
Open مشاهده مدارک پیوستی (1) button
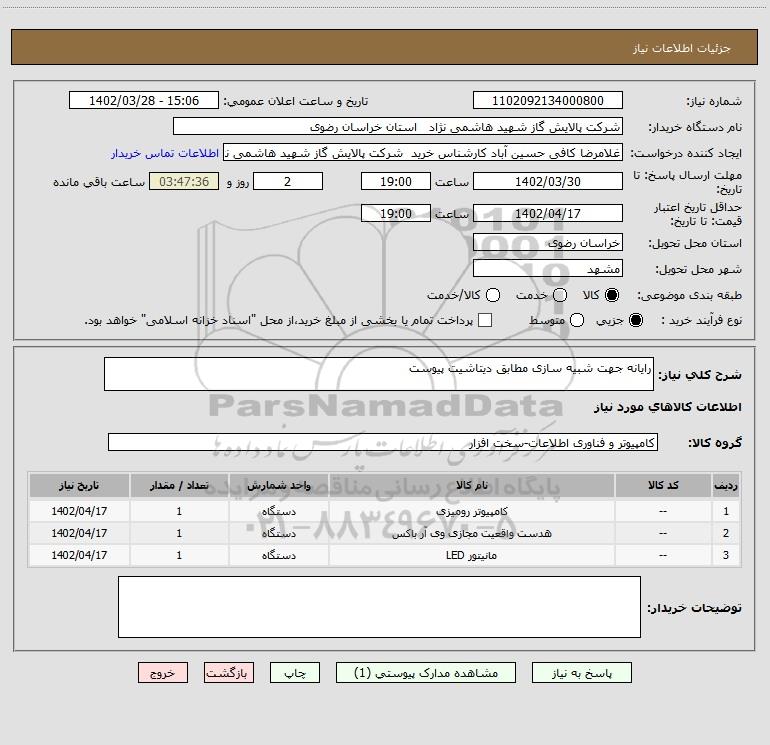[426, 673]
